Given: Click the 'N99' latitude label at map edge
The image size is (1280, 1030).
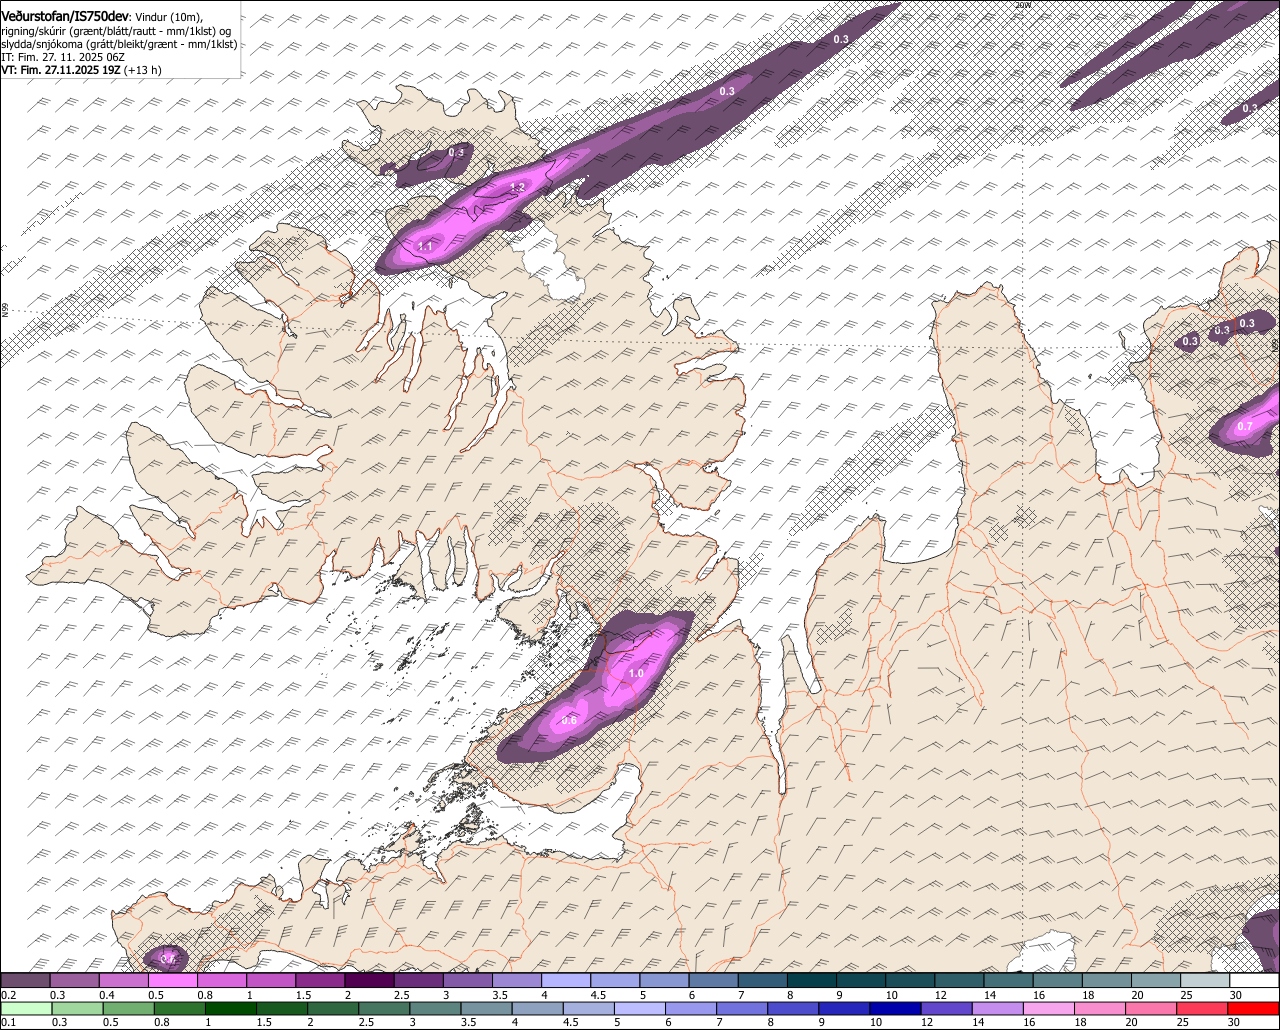Looking at the screenshot, I should point(5,310).
